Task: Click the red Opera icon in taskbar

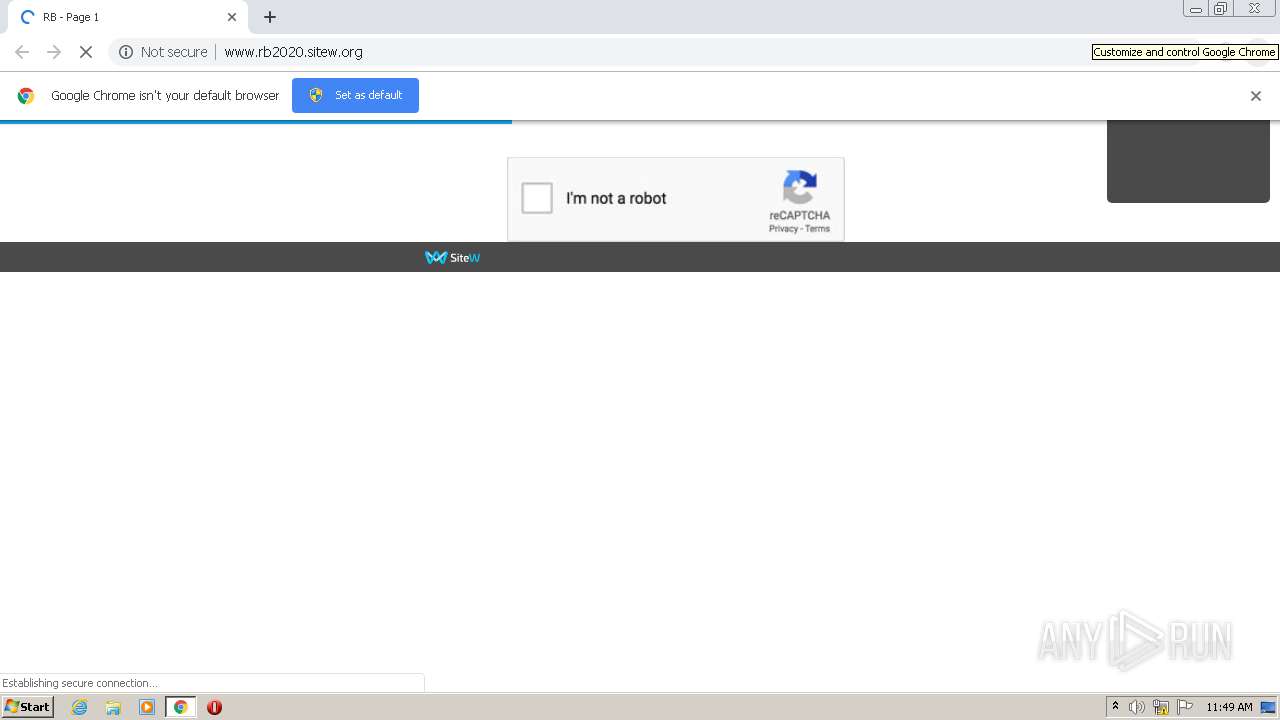Action: tap(214, 707)
